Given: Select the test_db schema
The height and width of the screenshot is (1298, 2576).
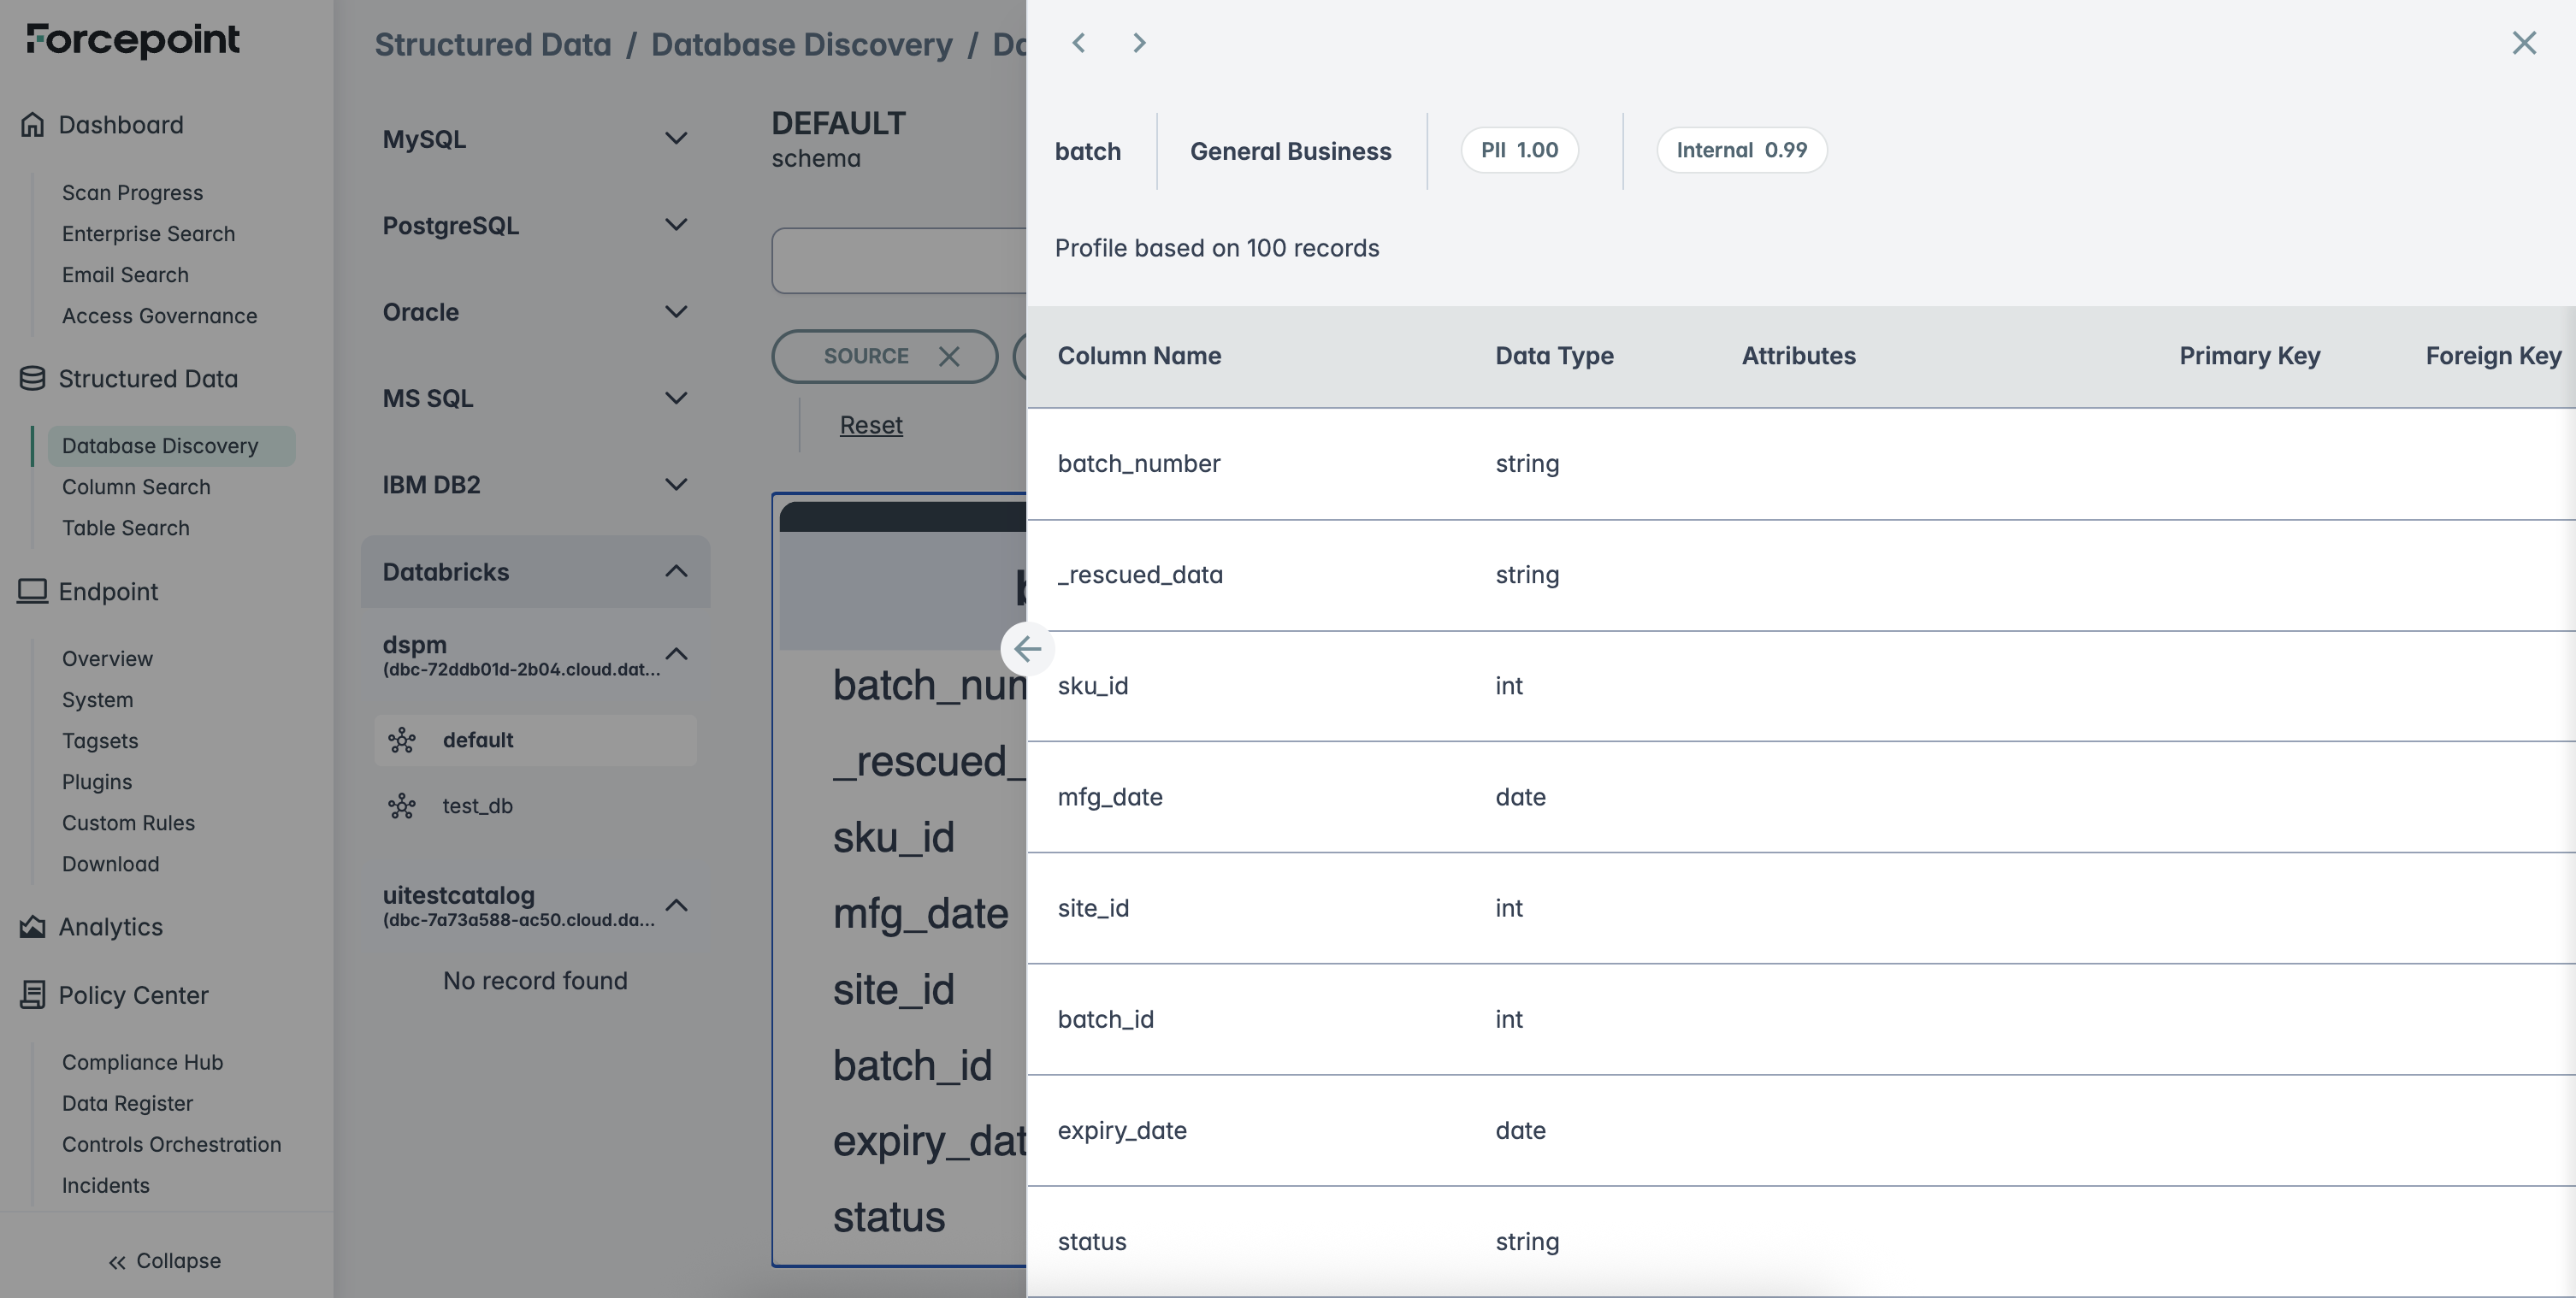Looking at the screenshot, I should pyautogui.click(x=477, y=806).
